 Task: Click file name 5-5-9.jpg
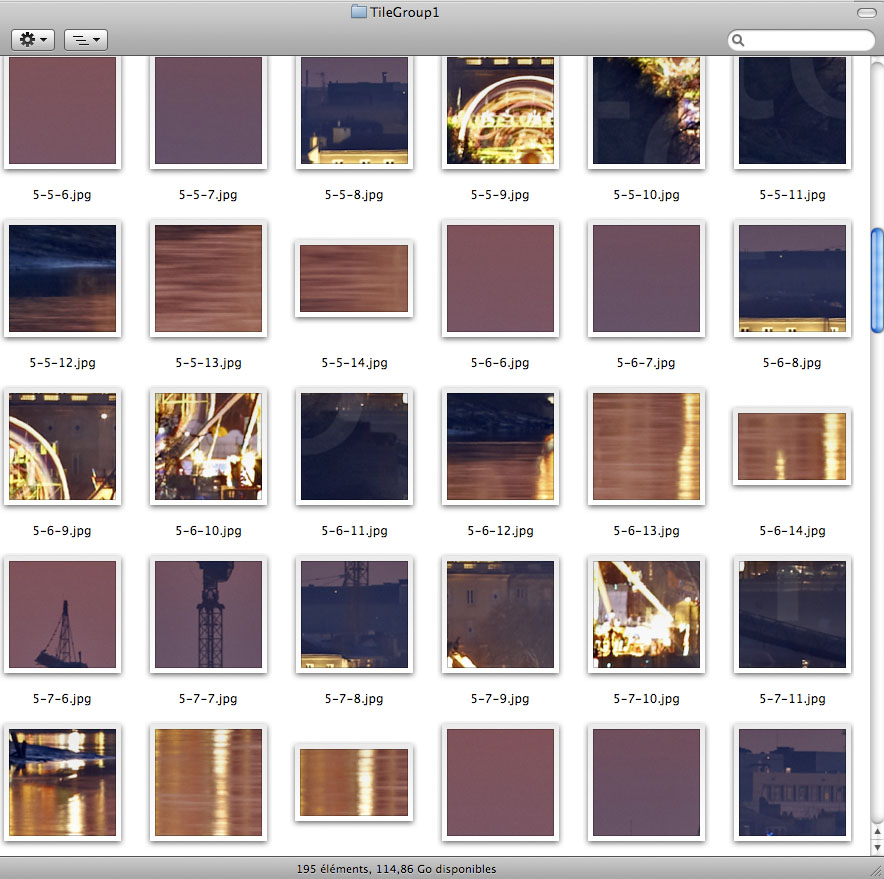tap(500, 195)
